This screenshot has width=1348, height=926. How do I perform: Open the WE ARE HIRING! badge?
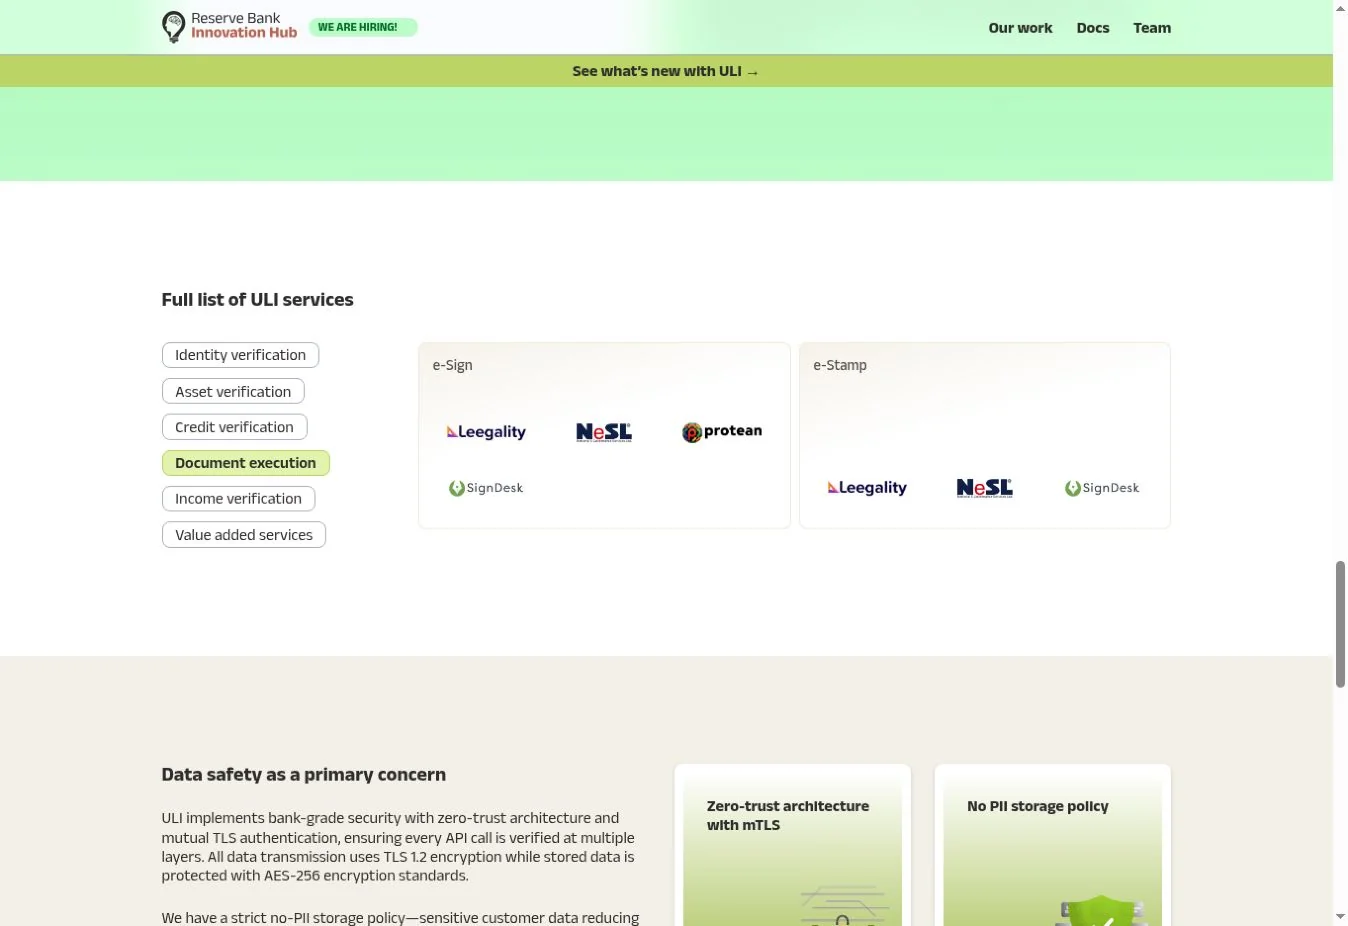[362, 27]
